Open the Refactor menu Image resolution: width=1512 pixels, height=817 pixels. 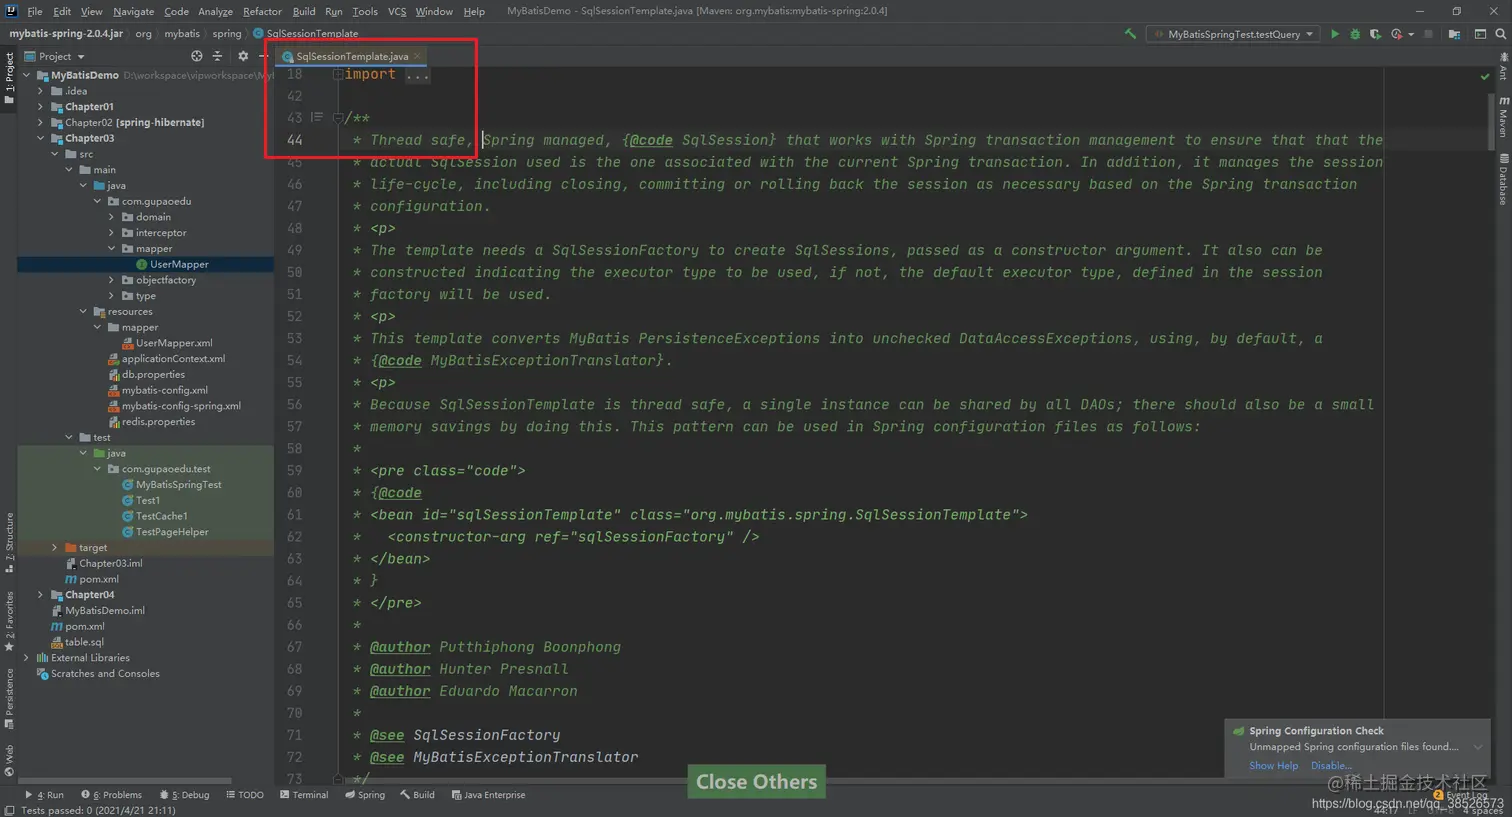click(x=262, y=11)
